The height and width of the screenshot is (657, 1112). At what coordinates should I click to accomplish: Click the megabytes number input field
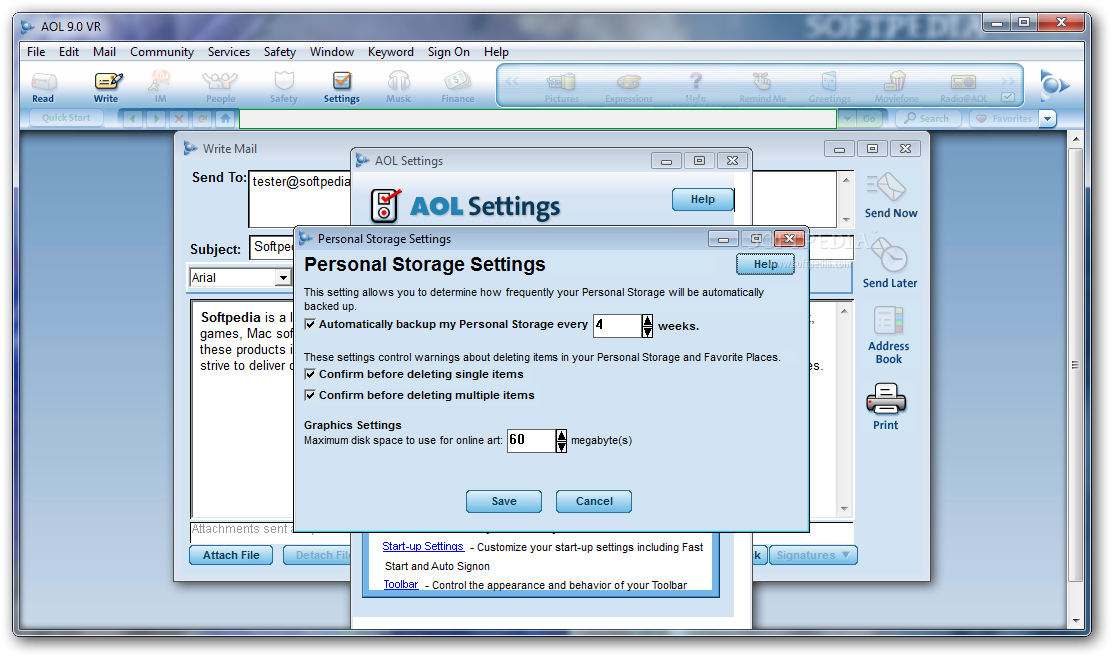(531, 441)
